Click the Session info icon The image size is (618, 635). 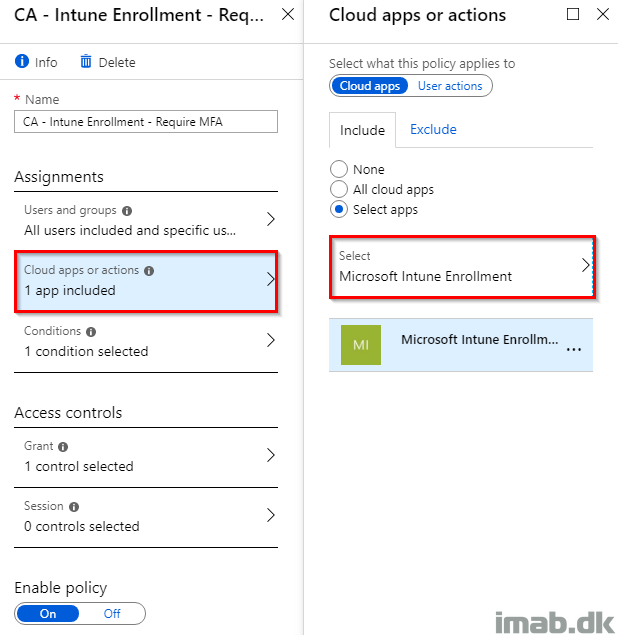[74, 507]
